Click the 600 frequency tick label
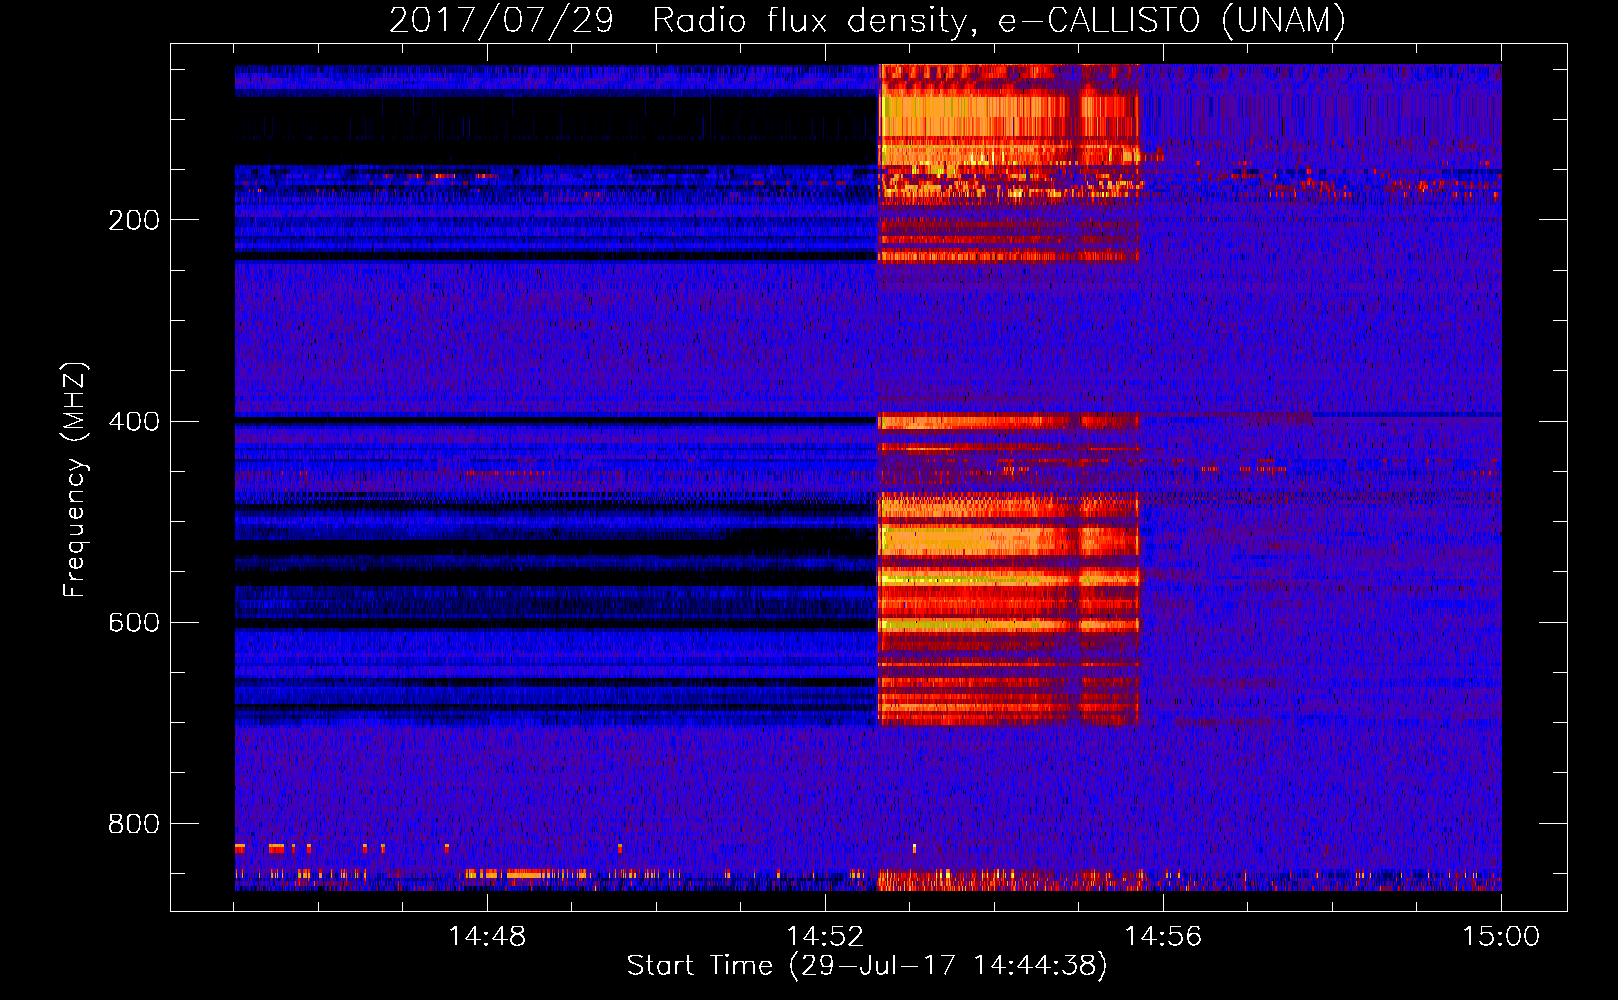 (134, 622)
